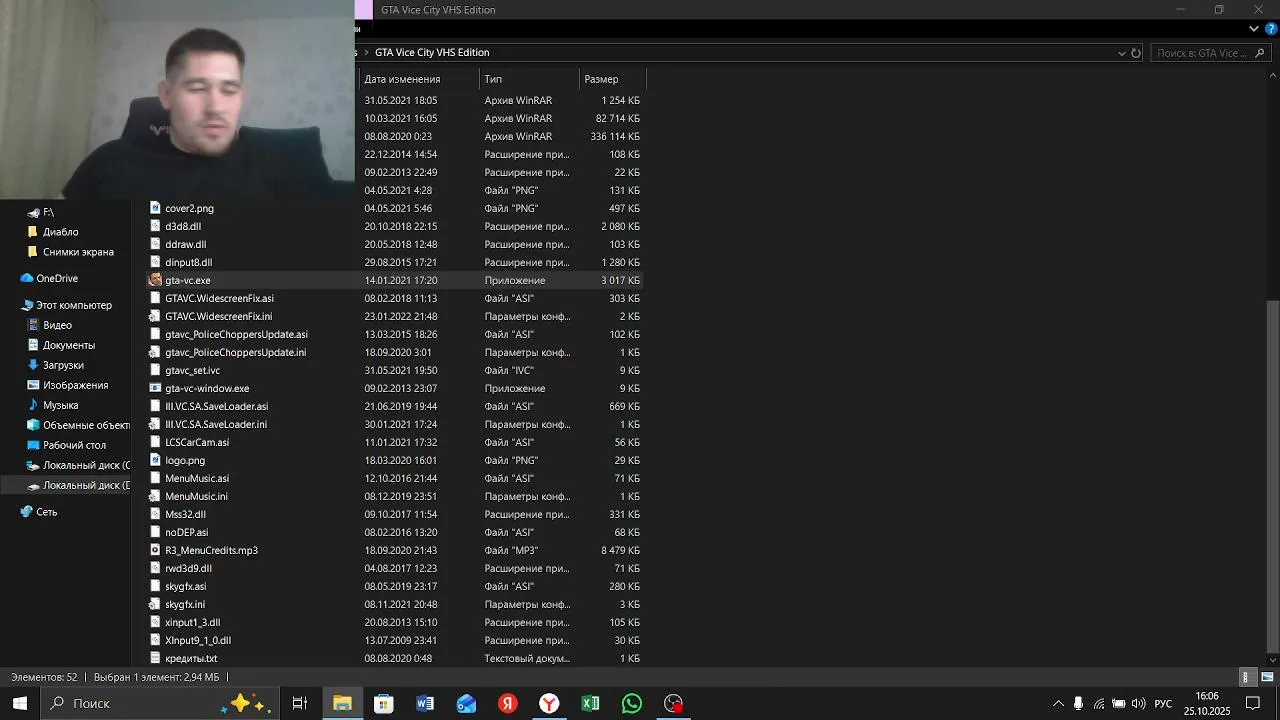Screen dimensions: 1280x720
Task: Select Локальный диск (C drive
Action: [x=78, y=465]
